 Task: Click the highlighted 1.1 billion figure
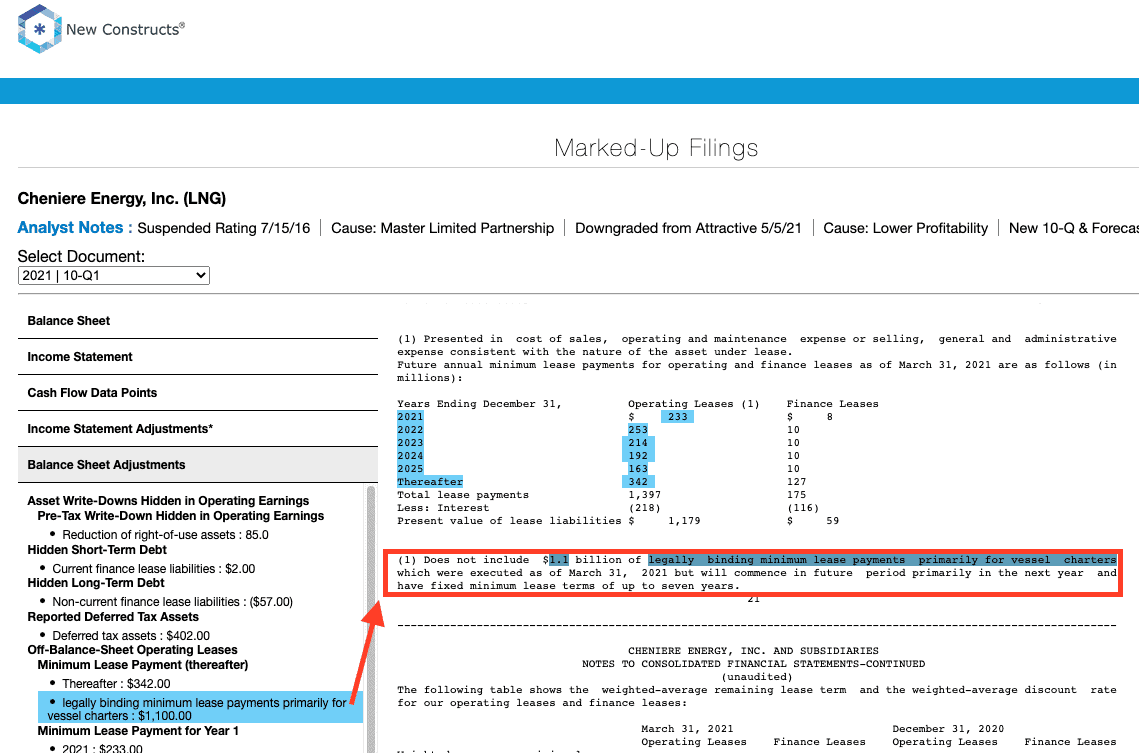(x=559, y=560)
